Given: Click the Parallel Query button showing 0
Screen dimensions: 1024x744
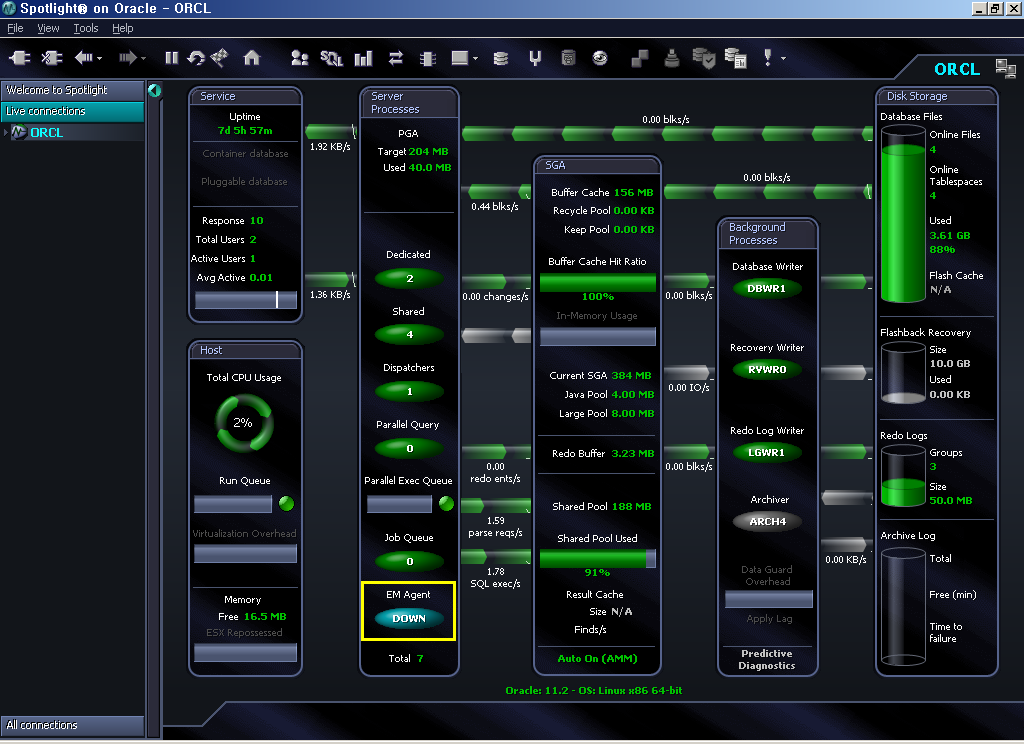Looking at the screenshot, I should click(409, 448).
